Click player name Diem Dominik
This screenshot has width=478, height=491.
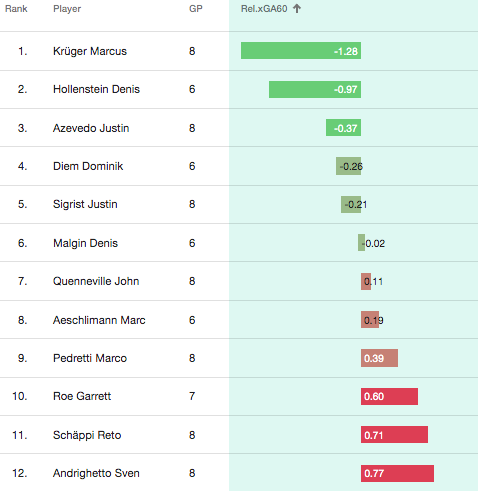(88, 166)
